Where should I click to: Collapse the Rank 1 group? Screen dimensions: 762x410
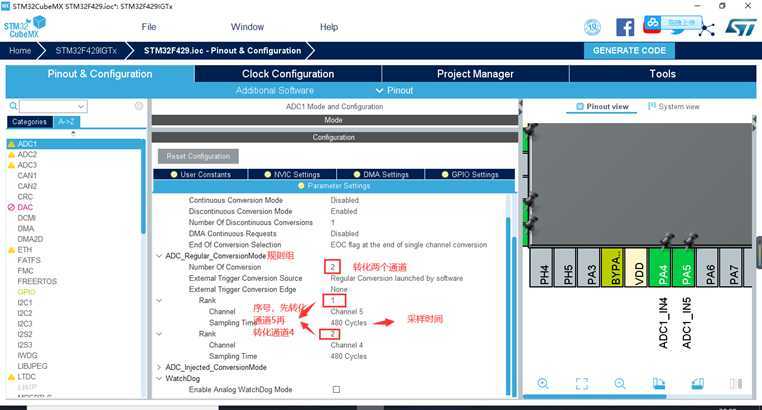coord(159,300)
